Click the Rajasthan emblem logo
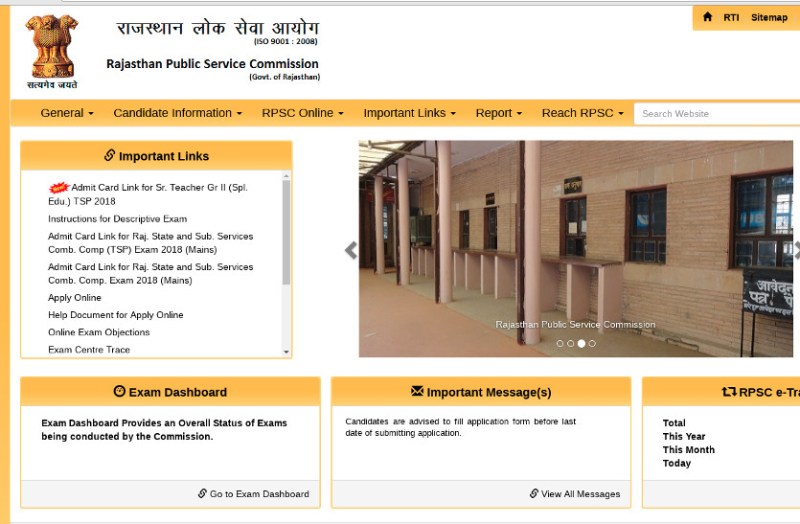Screen dimensions: 800x524 pos(50,50)
